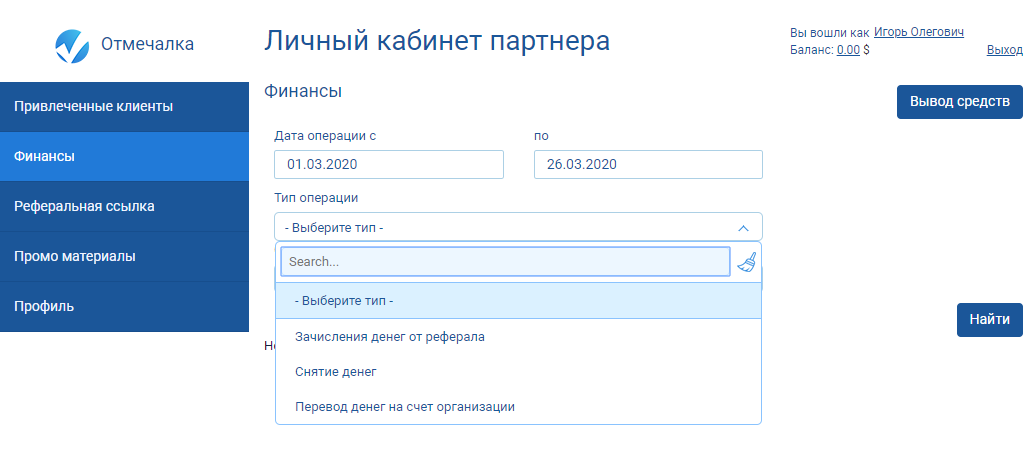Click the Отмечалка checkmark logo icon
This screenshot has width=1025, height=454.
72,45
